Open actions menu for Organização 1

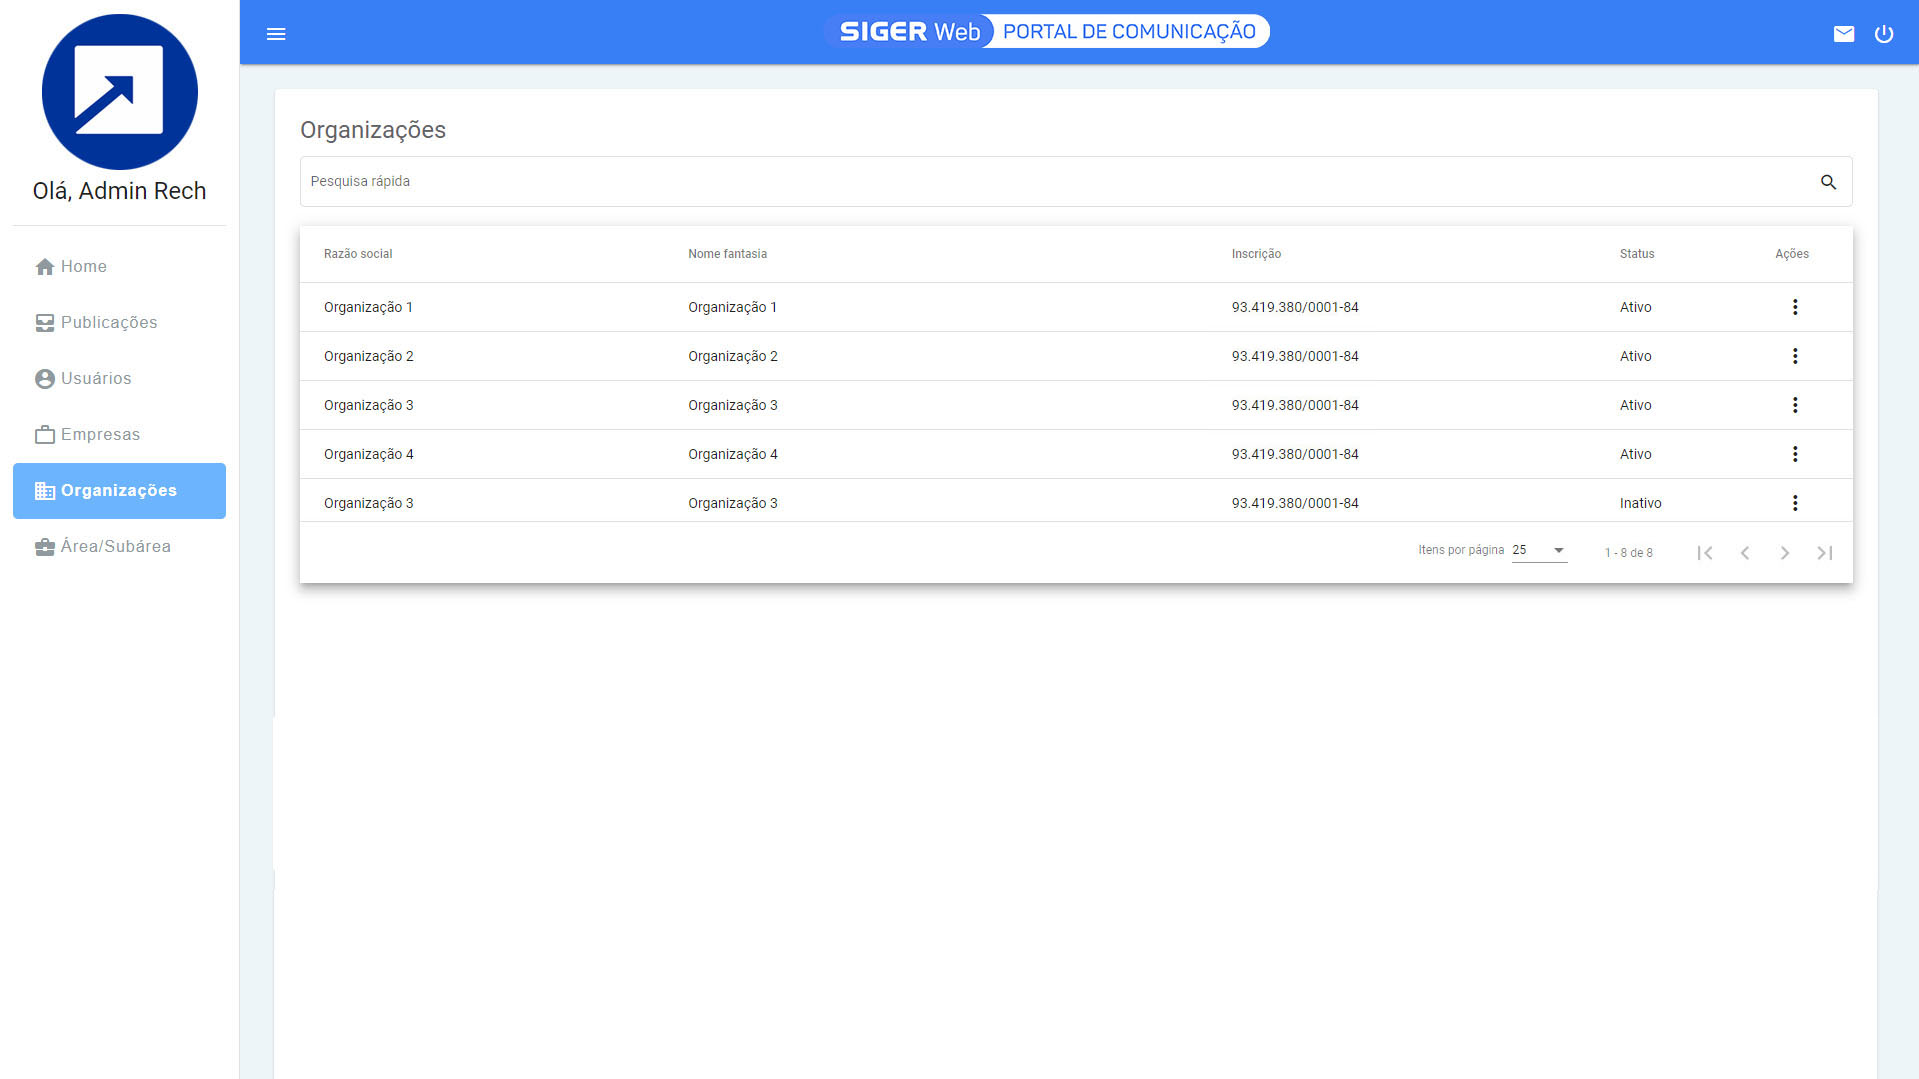pyautogui.click(x=1795, y=307)
